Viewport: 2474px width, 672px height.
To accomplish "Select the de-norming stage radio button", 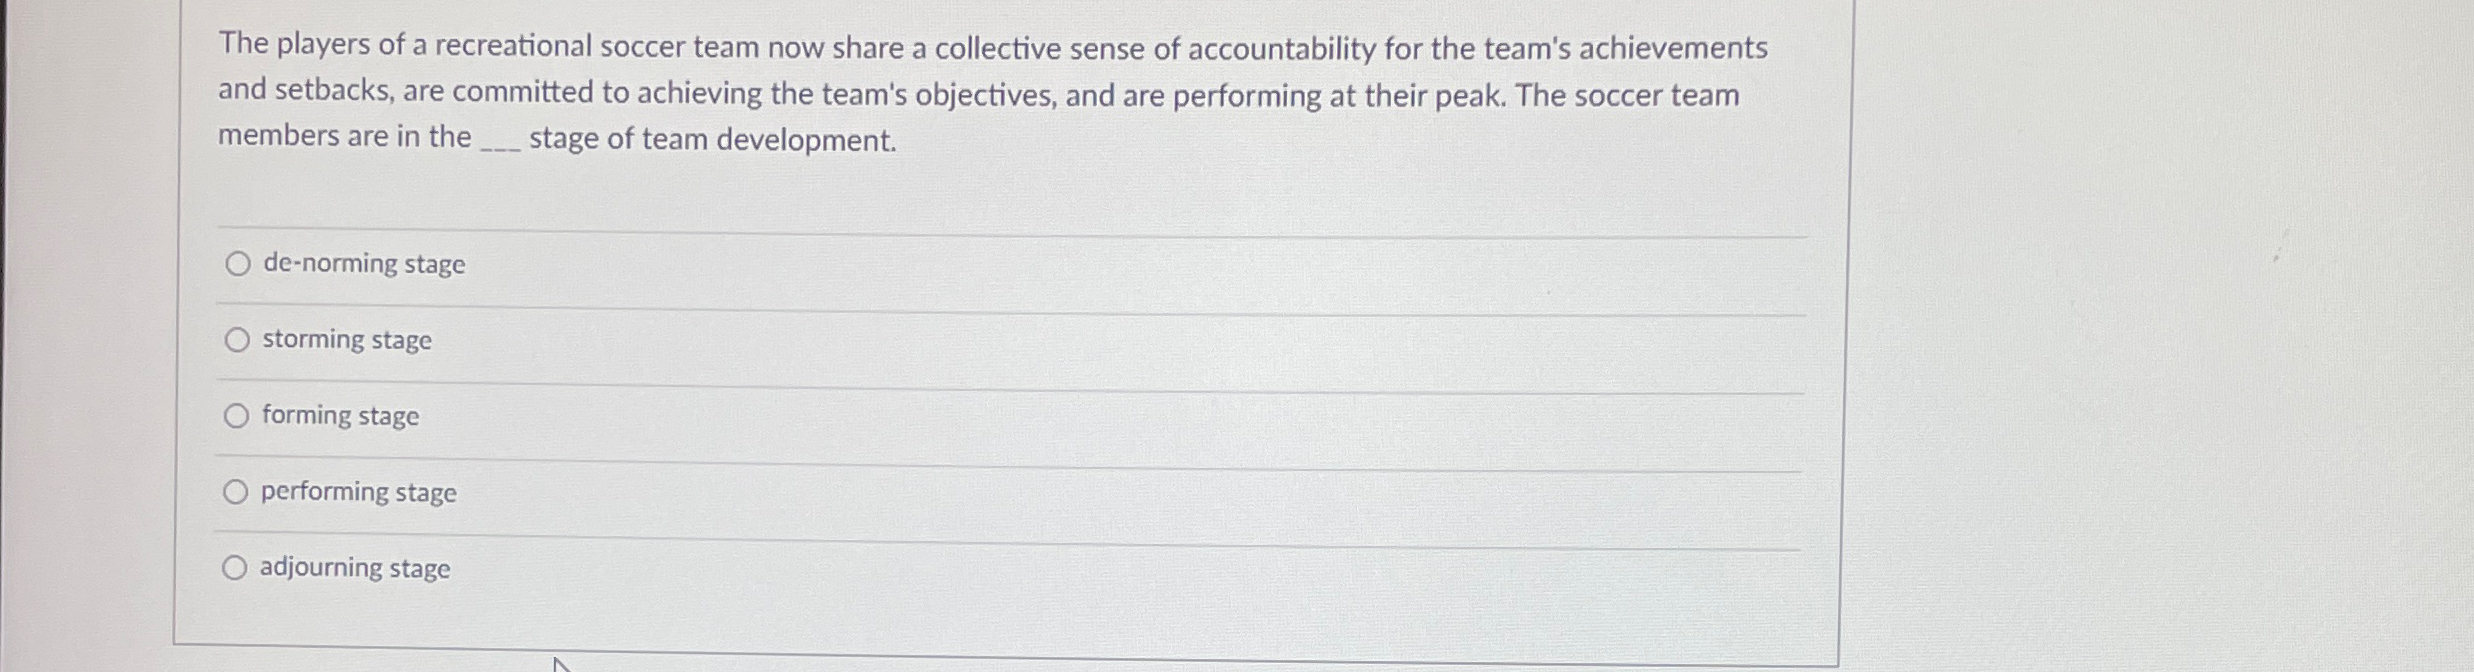I will 237,264.
